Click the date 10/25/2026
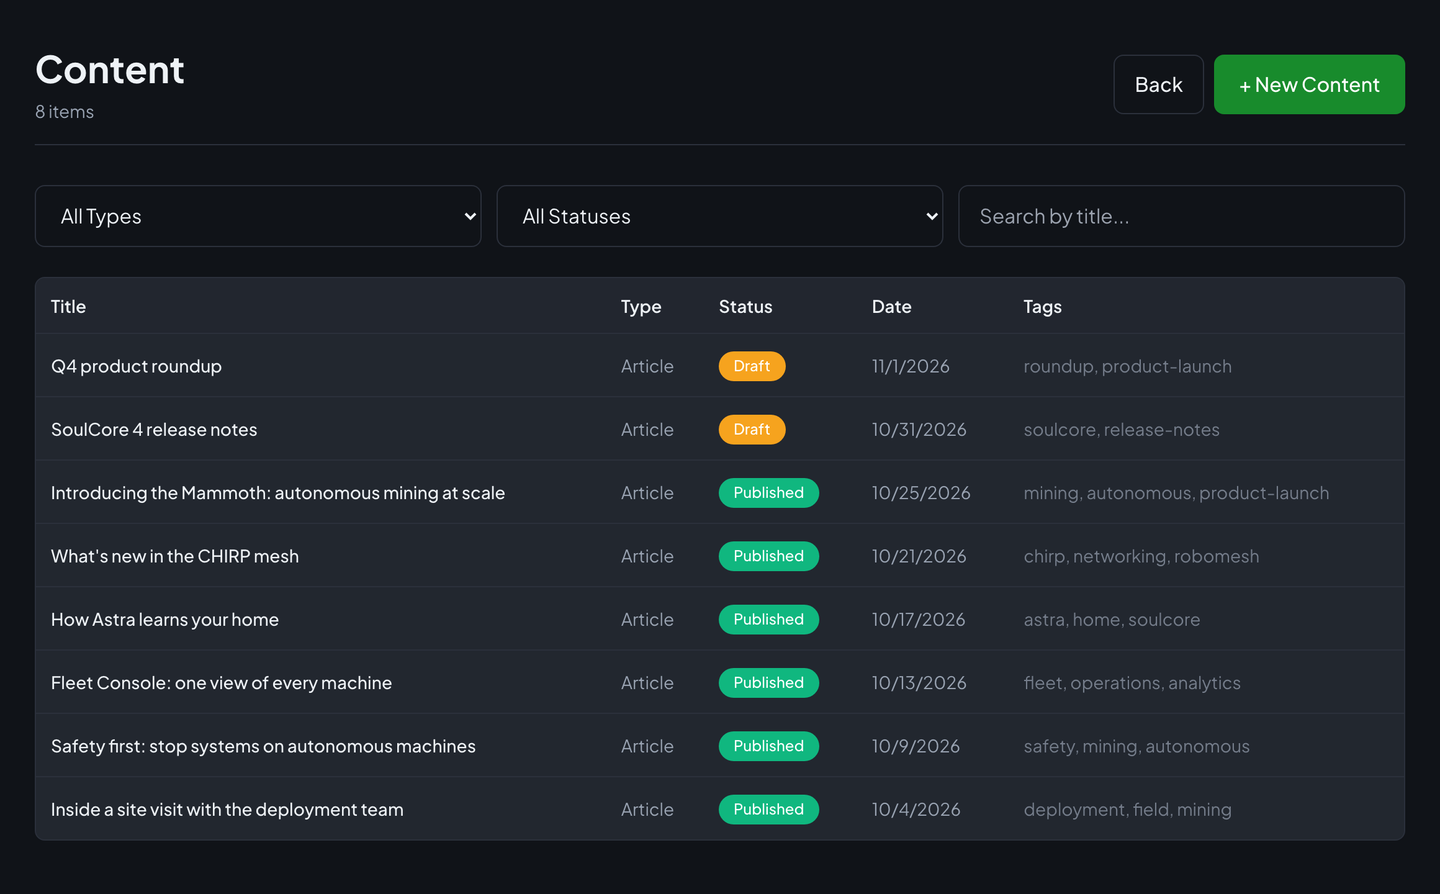 point(921,493)
